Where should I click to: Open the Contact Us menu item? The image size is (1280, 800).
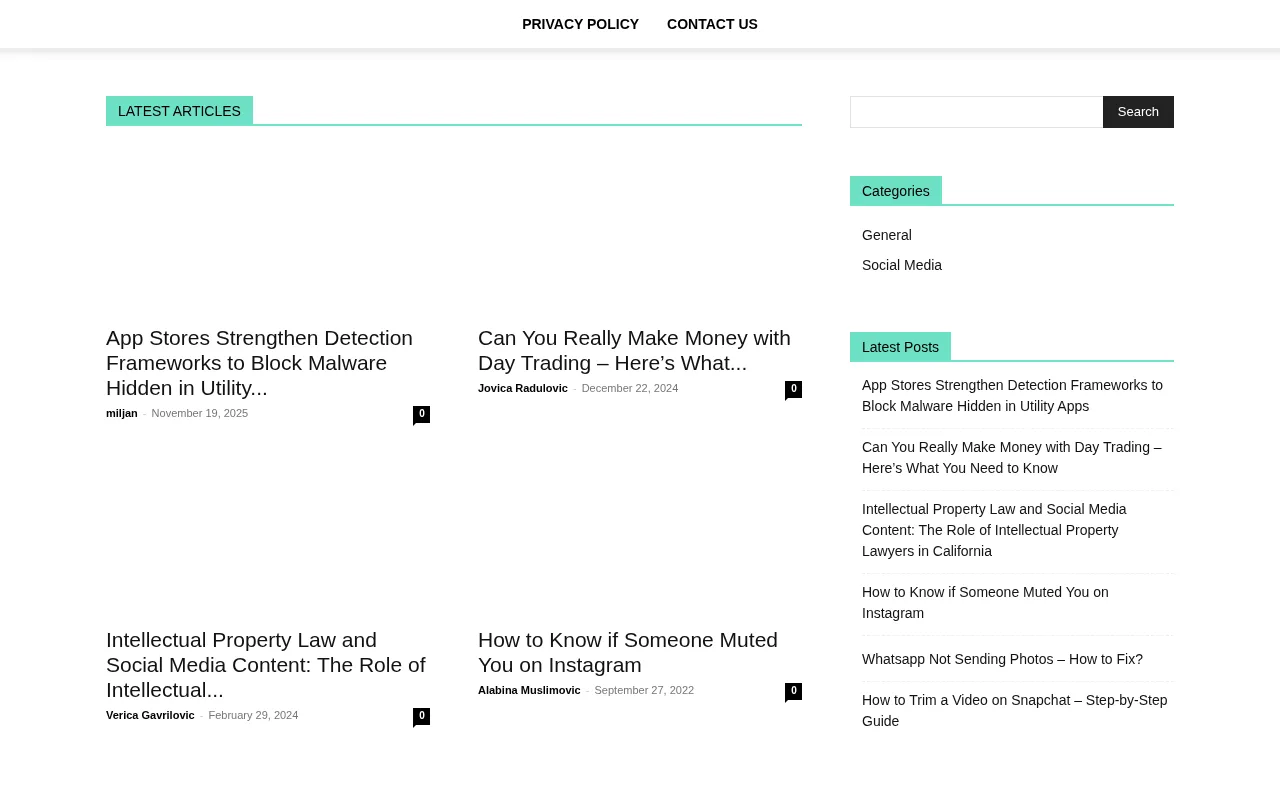712,24
